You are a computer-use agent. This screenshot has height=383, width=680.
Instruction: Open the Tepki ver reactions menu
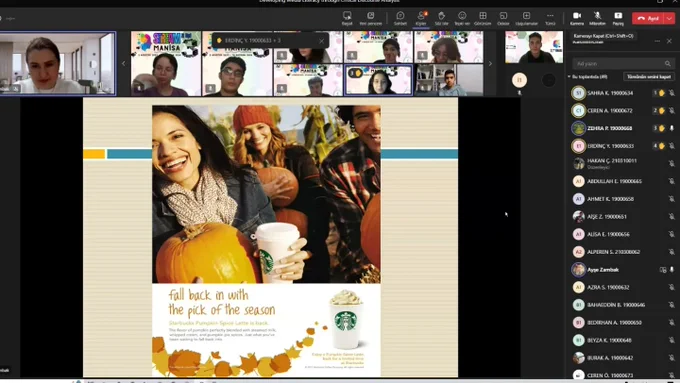(x=462, y=18)
